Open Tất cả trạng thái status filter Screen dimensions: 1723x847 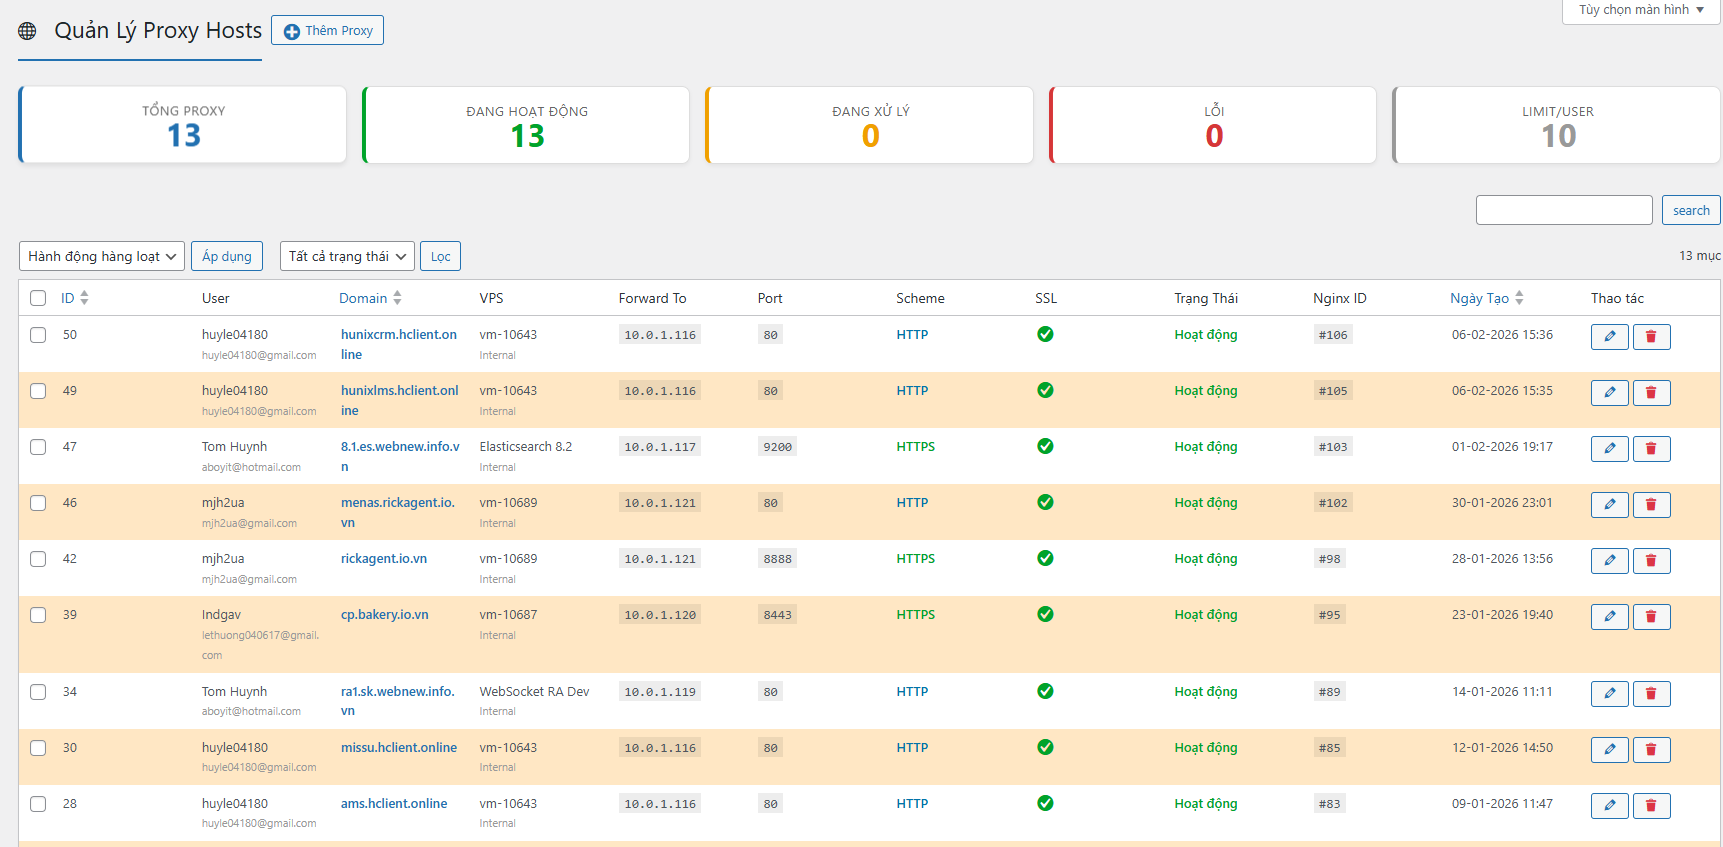pos(347,256)
